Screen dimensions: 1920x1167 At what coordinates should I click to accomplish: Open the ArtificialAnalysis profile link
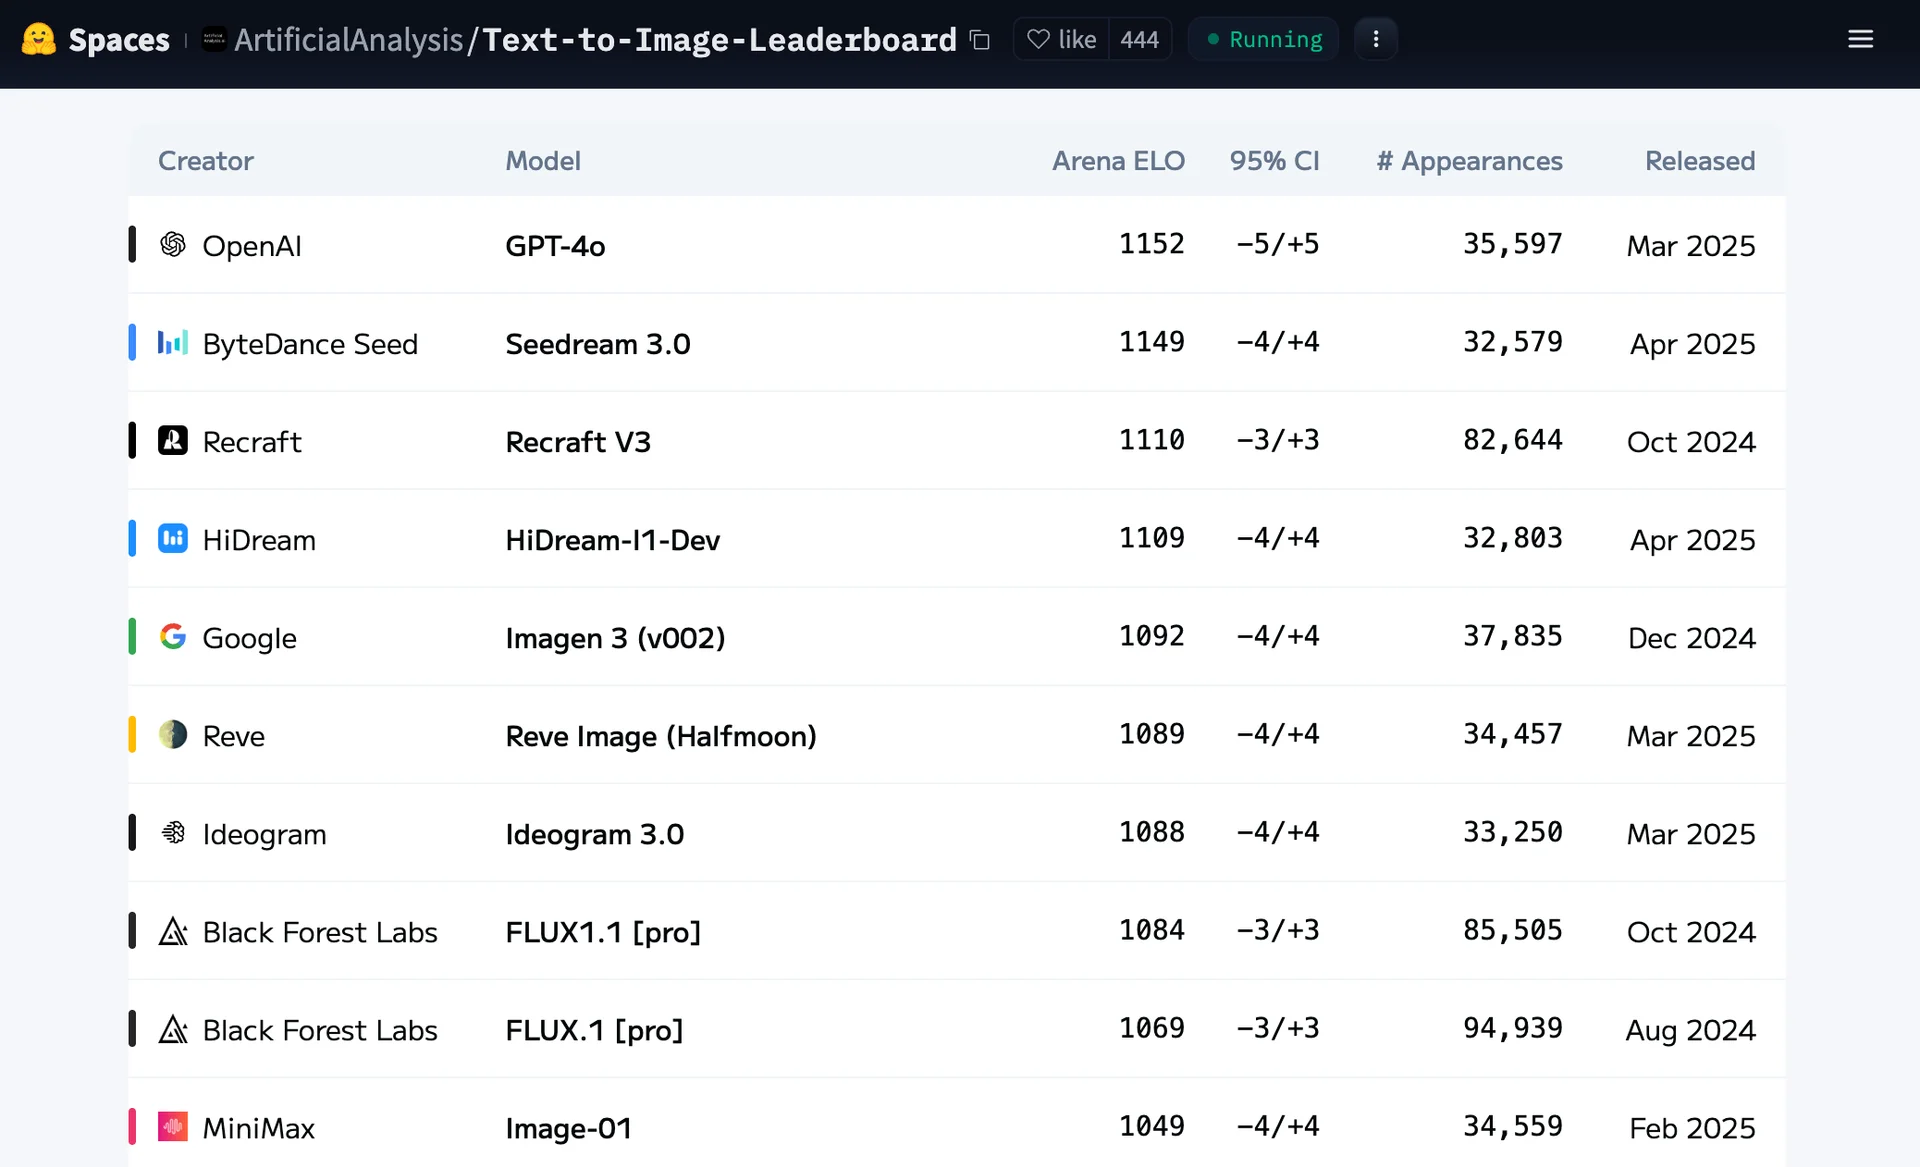pyautogui.click(x=349, y=40)
